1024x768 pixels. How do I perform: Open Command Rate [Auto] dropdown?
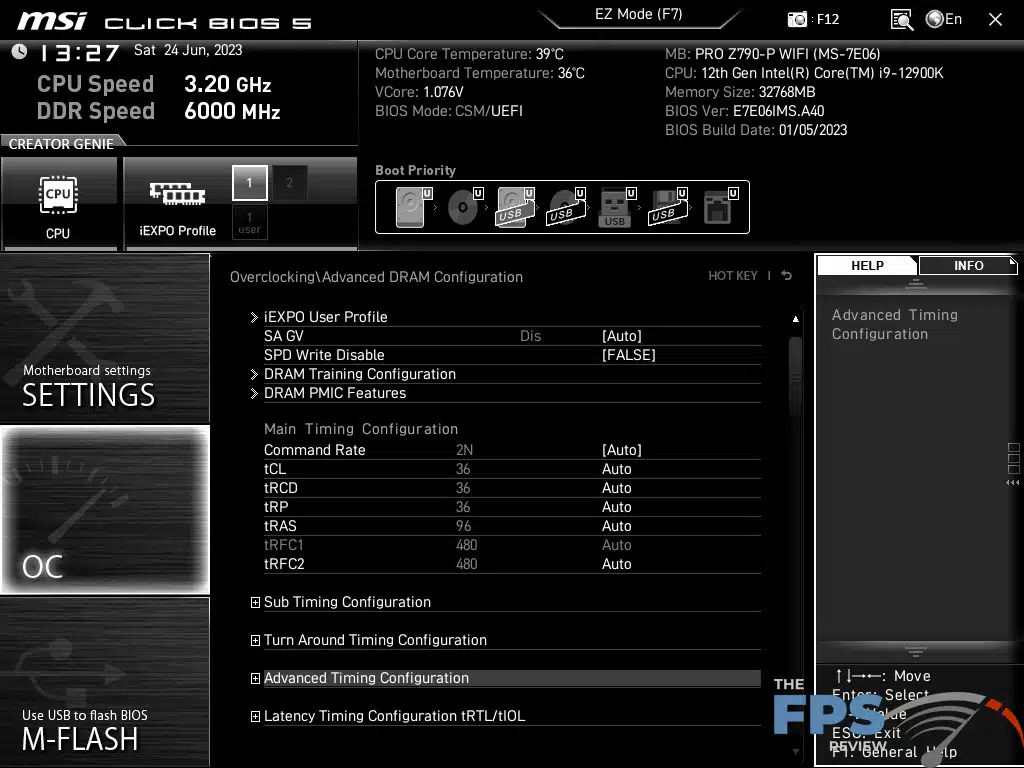click(622, 450)
